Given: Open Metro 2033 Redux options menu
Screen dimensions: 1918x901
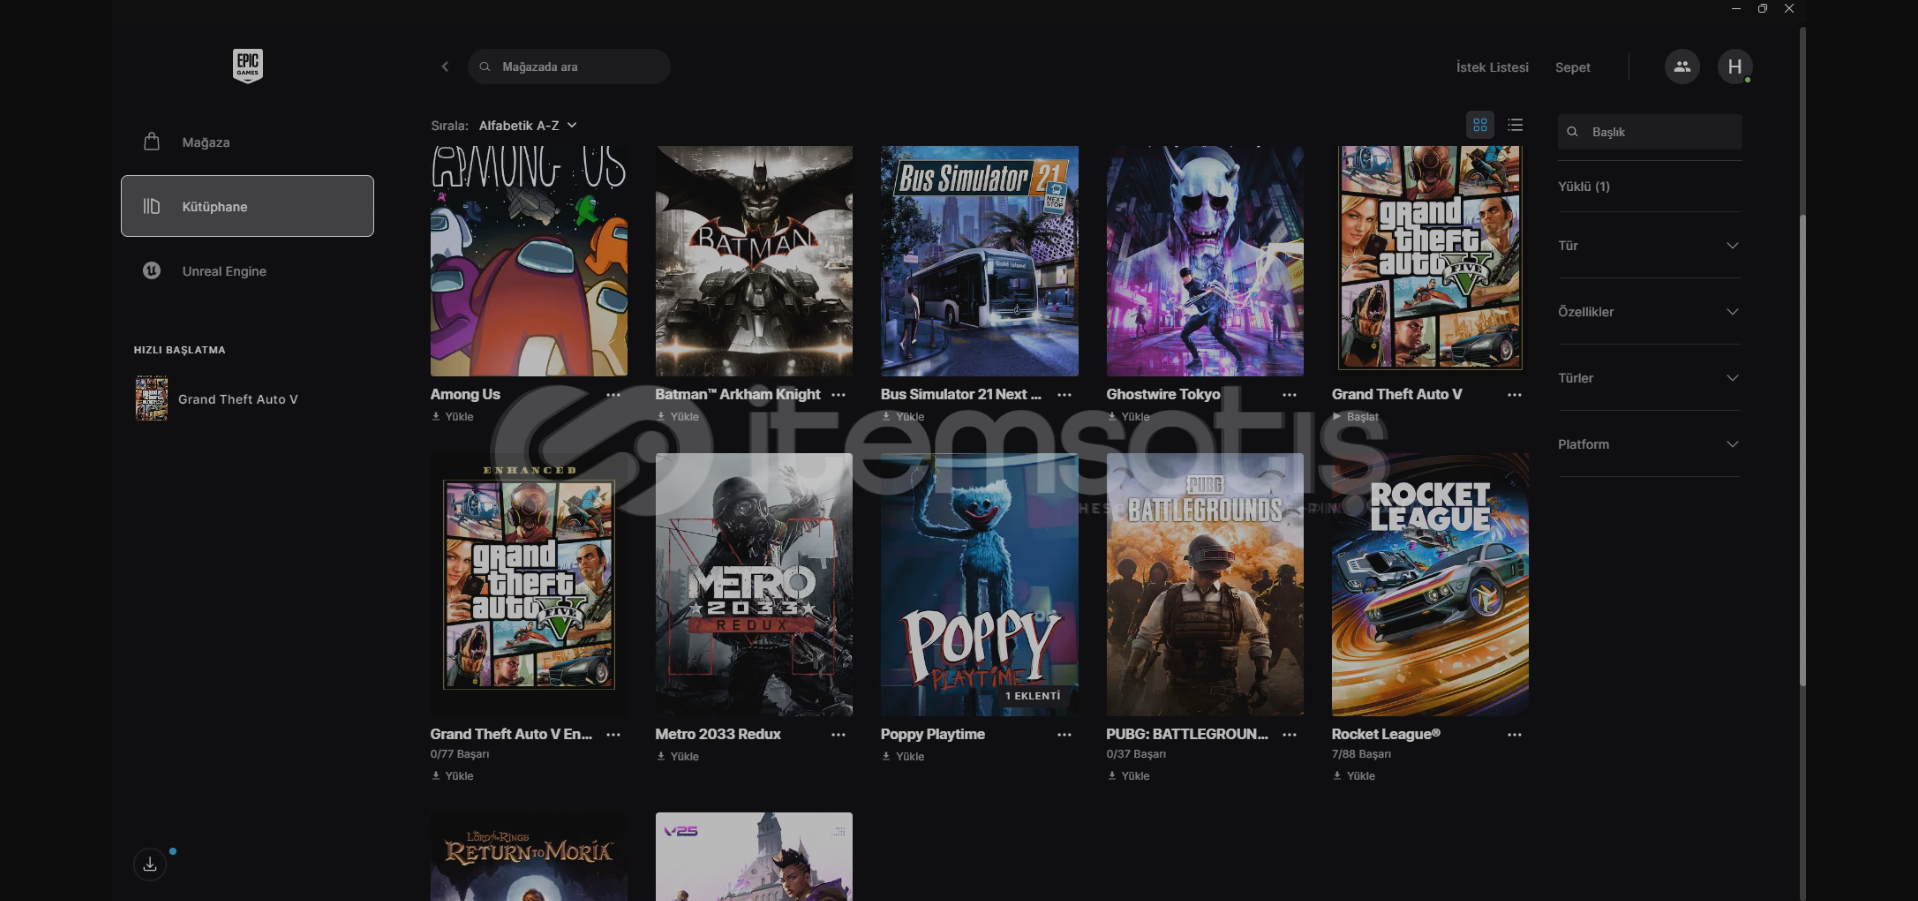Looking at the screenshot, I should coord(838,735).
